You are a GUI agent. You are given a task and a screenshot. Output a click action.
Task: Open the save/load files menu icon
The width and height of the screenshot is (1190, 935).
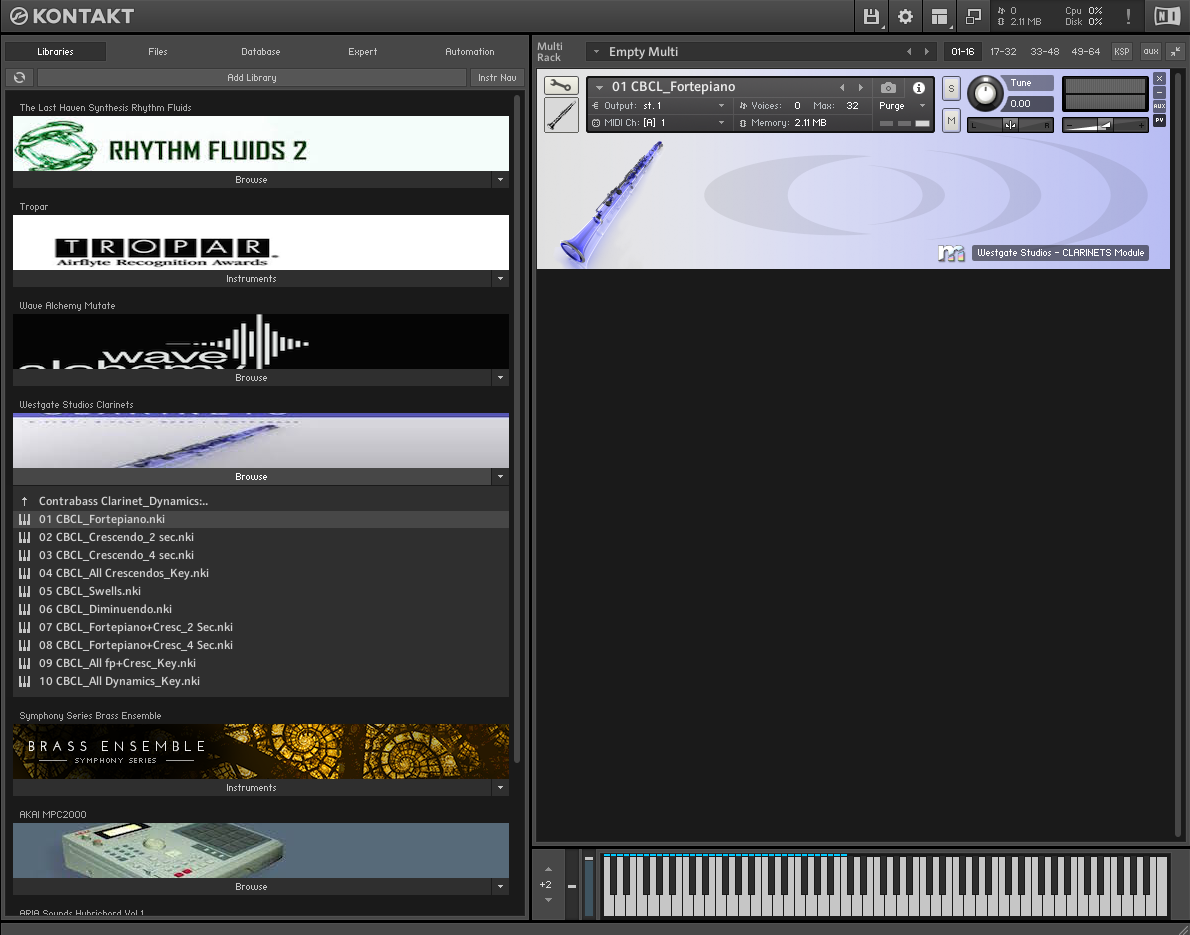pyautogui.click(x=871, y=16)
